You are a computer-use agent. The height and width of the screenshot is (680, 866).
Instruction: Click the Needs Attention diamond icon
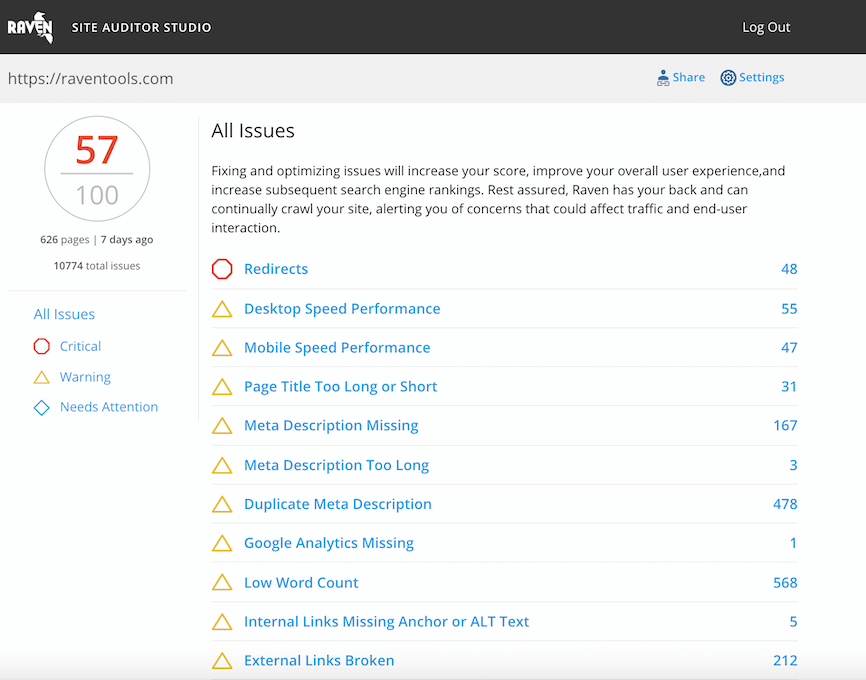click(x=42, y=407)
